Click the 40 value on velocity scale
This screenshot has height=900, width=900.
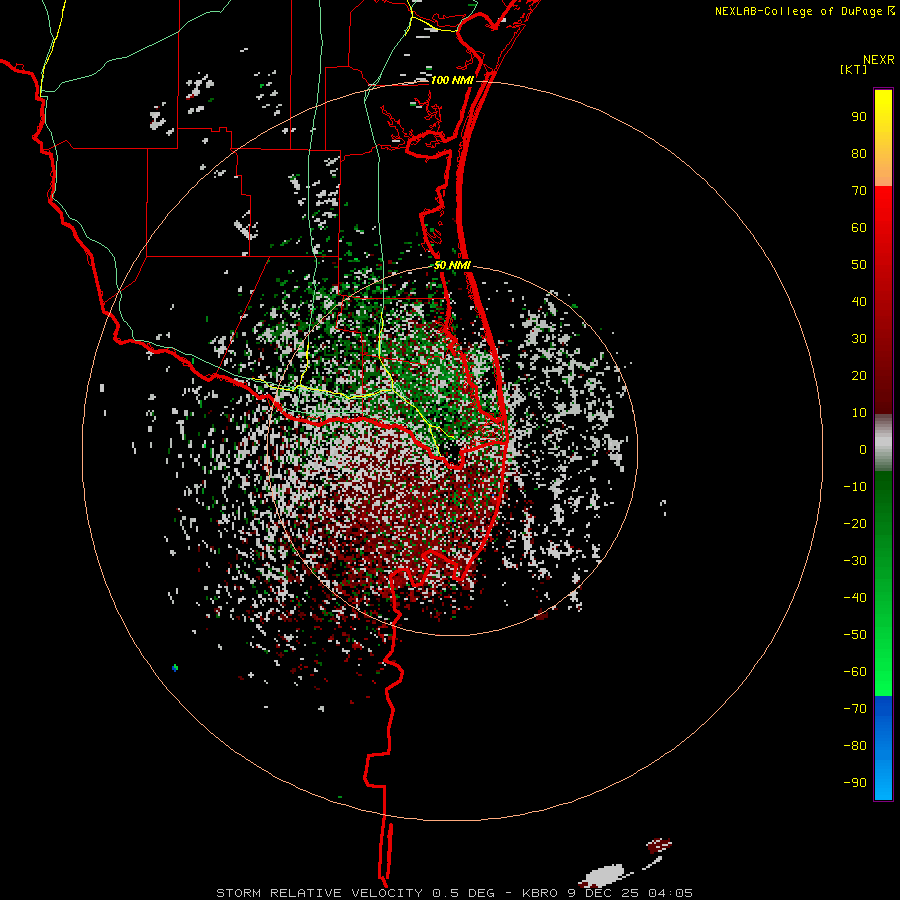(859, 302)
